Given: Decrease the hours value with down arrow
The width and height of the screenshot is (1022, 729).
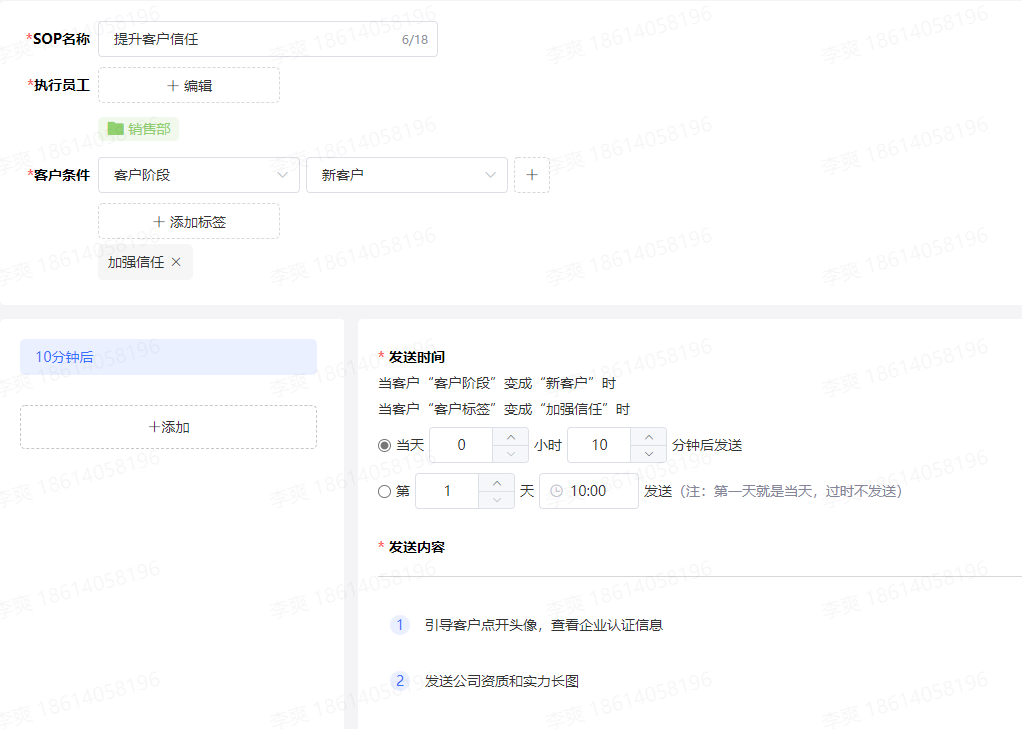Looking at the screenshot, I should click(x=510, y=454).
